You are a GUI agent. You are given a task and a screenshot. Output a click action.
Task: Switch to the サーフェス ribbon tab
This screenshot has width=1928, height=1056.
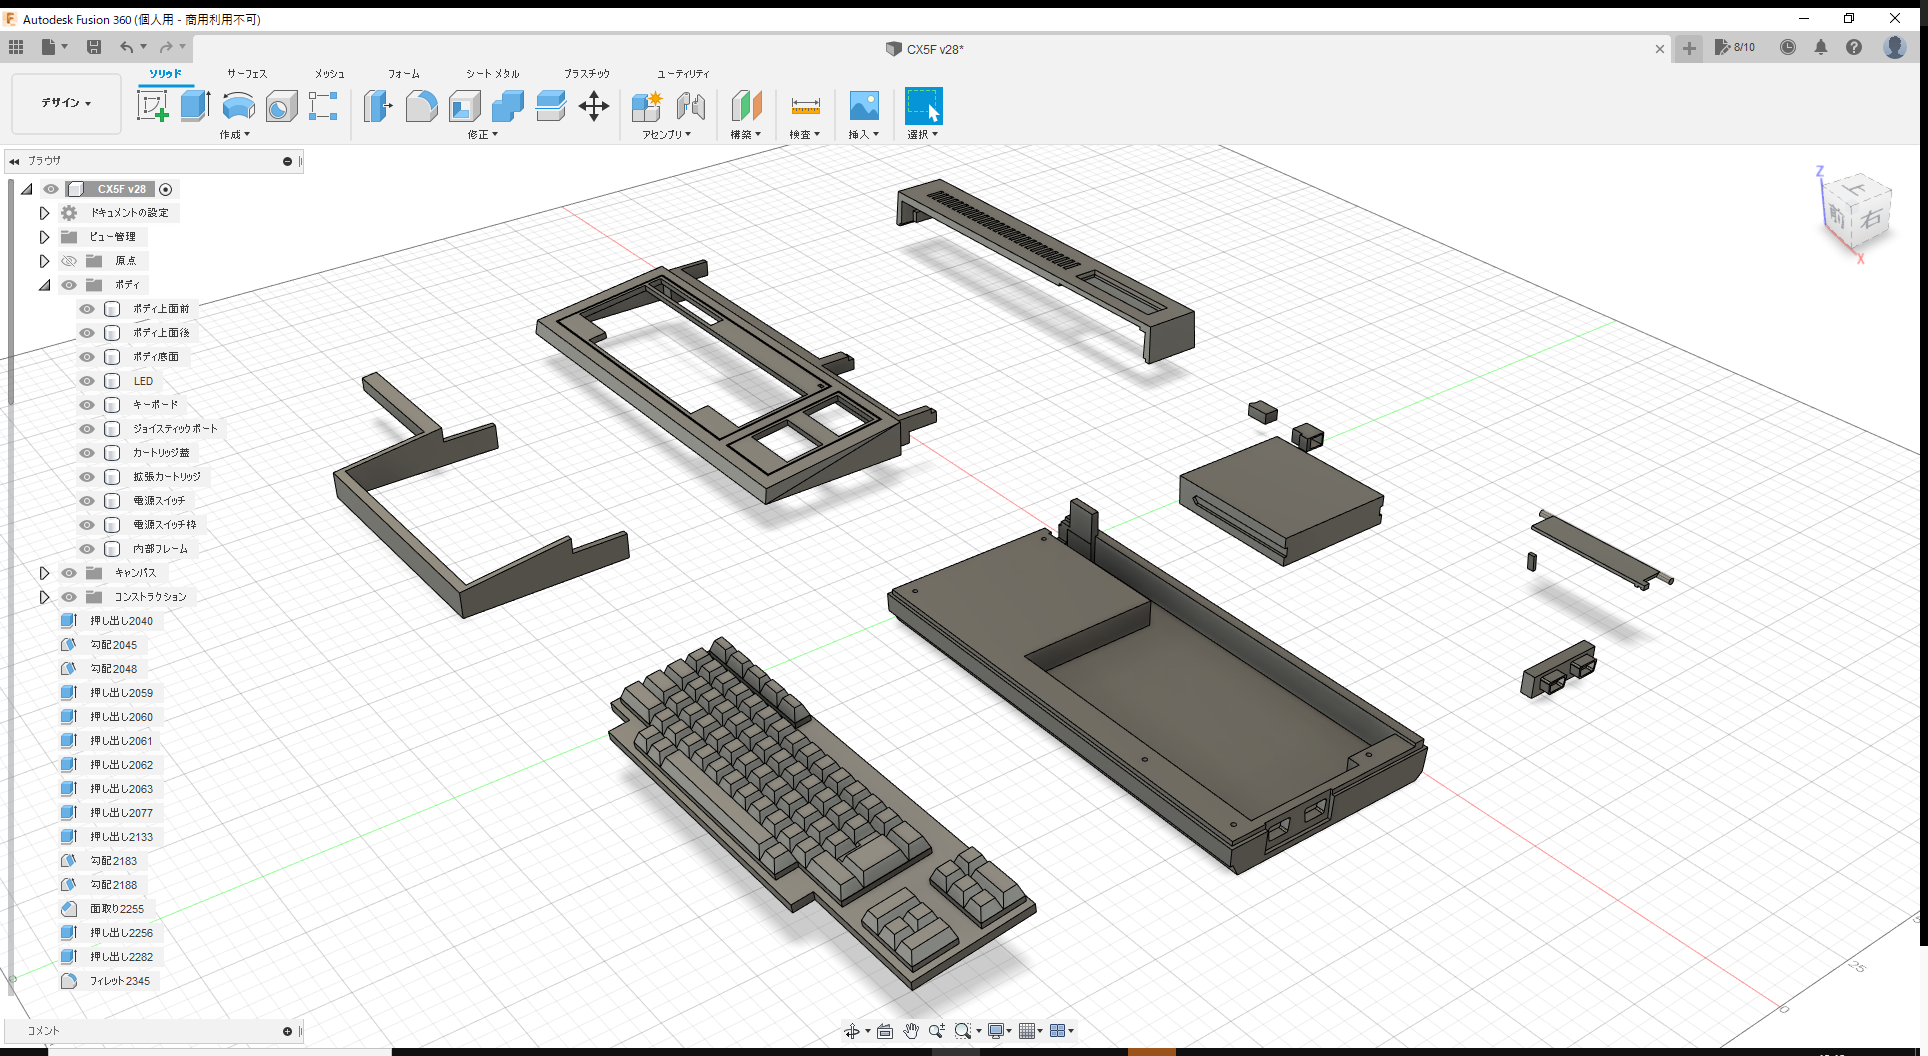[x=246, y=73]
